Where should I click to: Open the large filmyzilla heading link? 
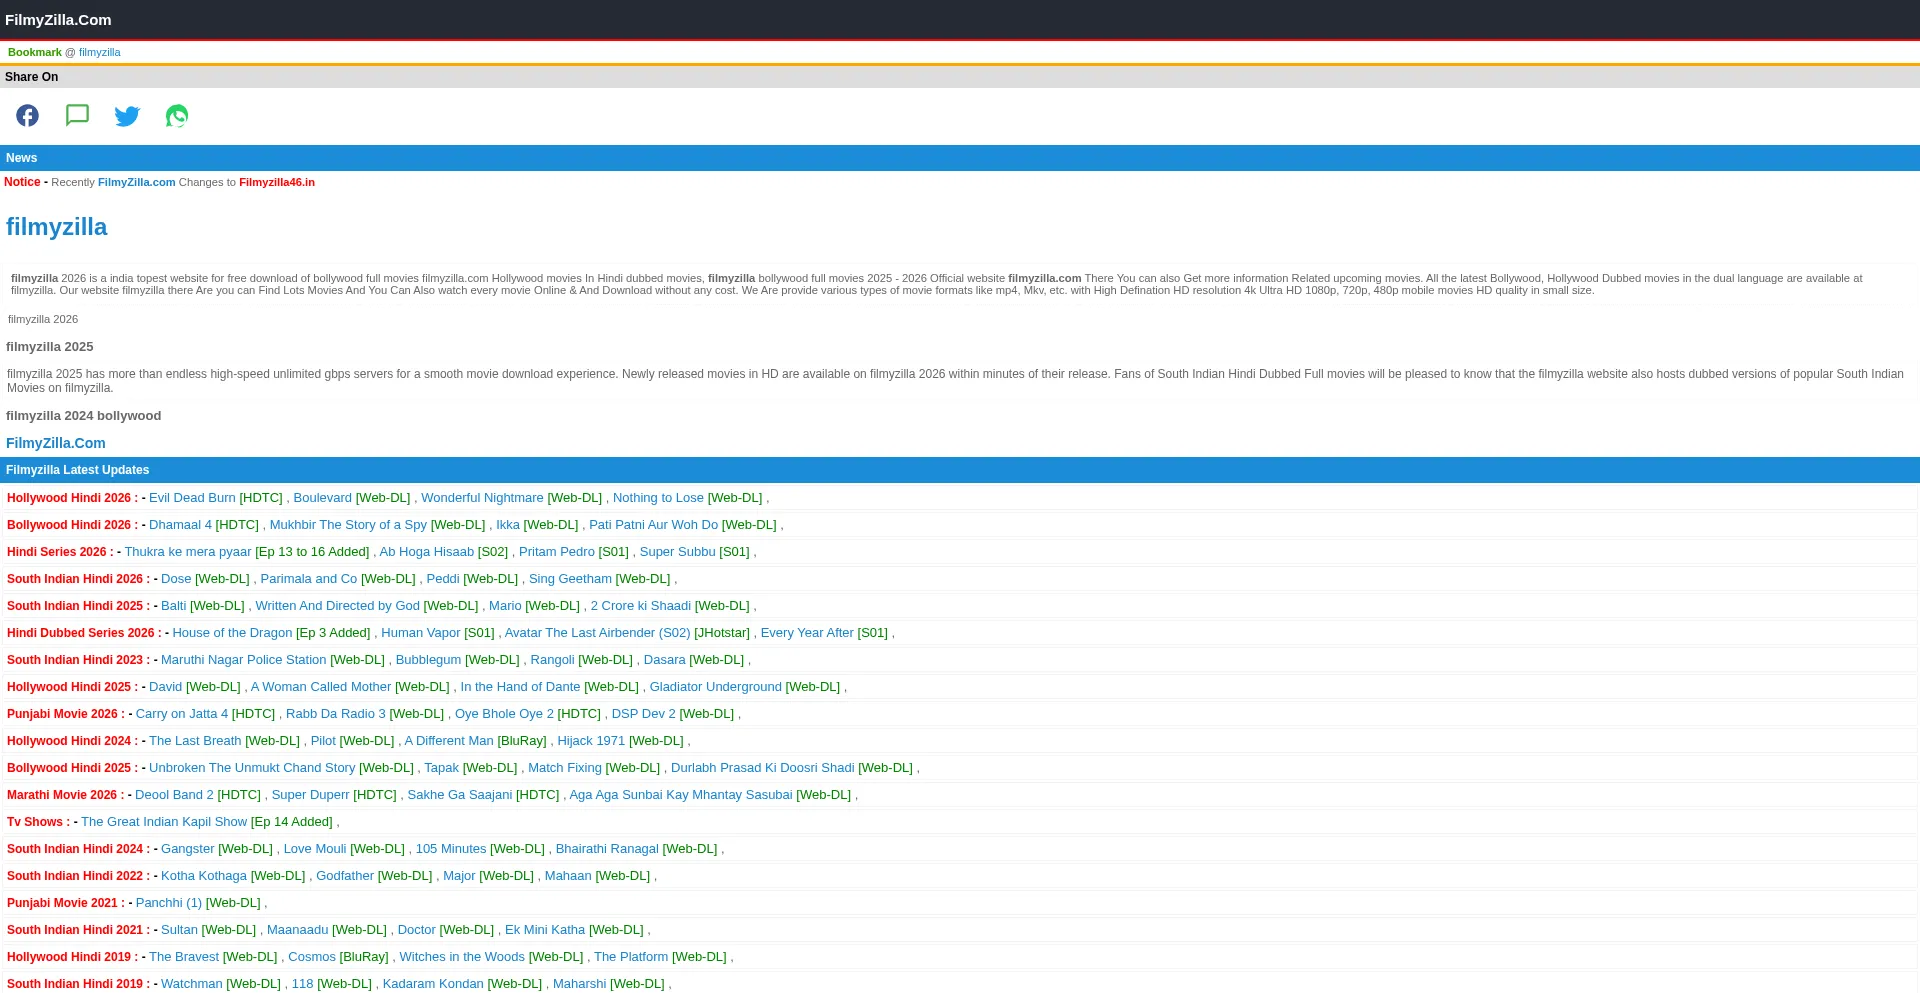pyautogui.click(x=57, y=227)
